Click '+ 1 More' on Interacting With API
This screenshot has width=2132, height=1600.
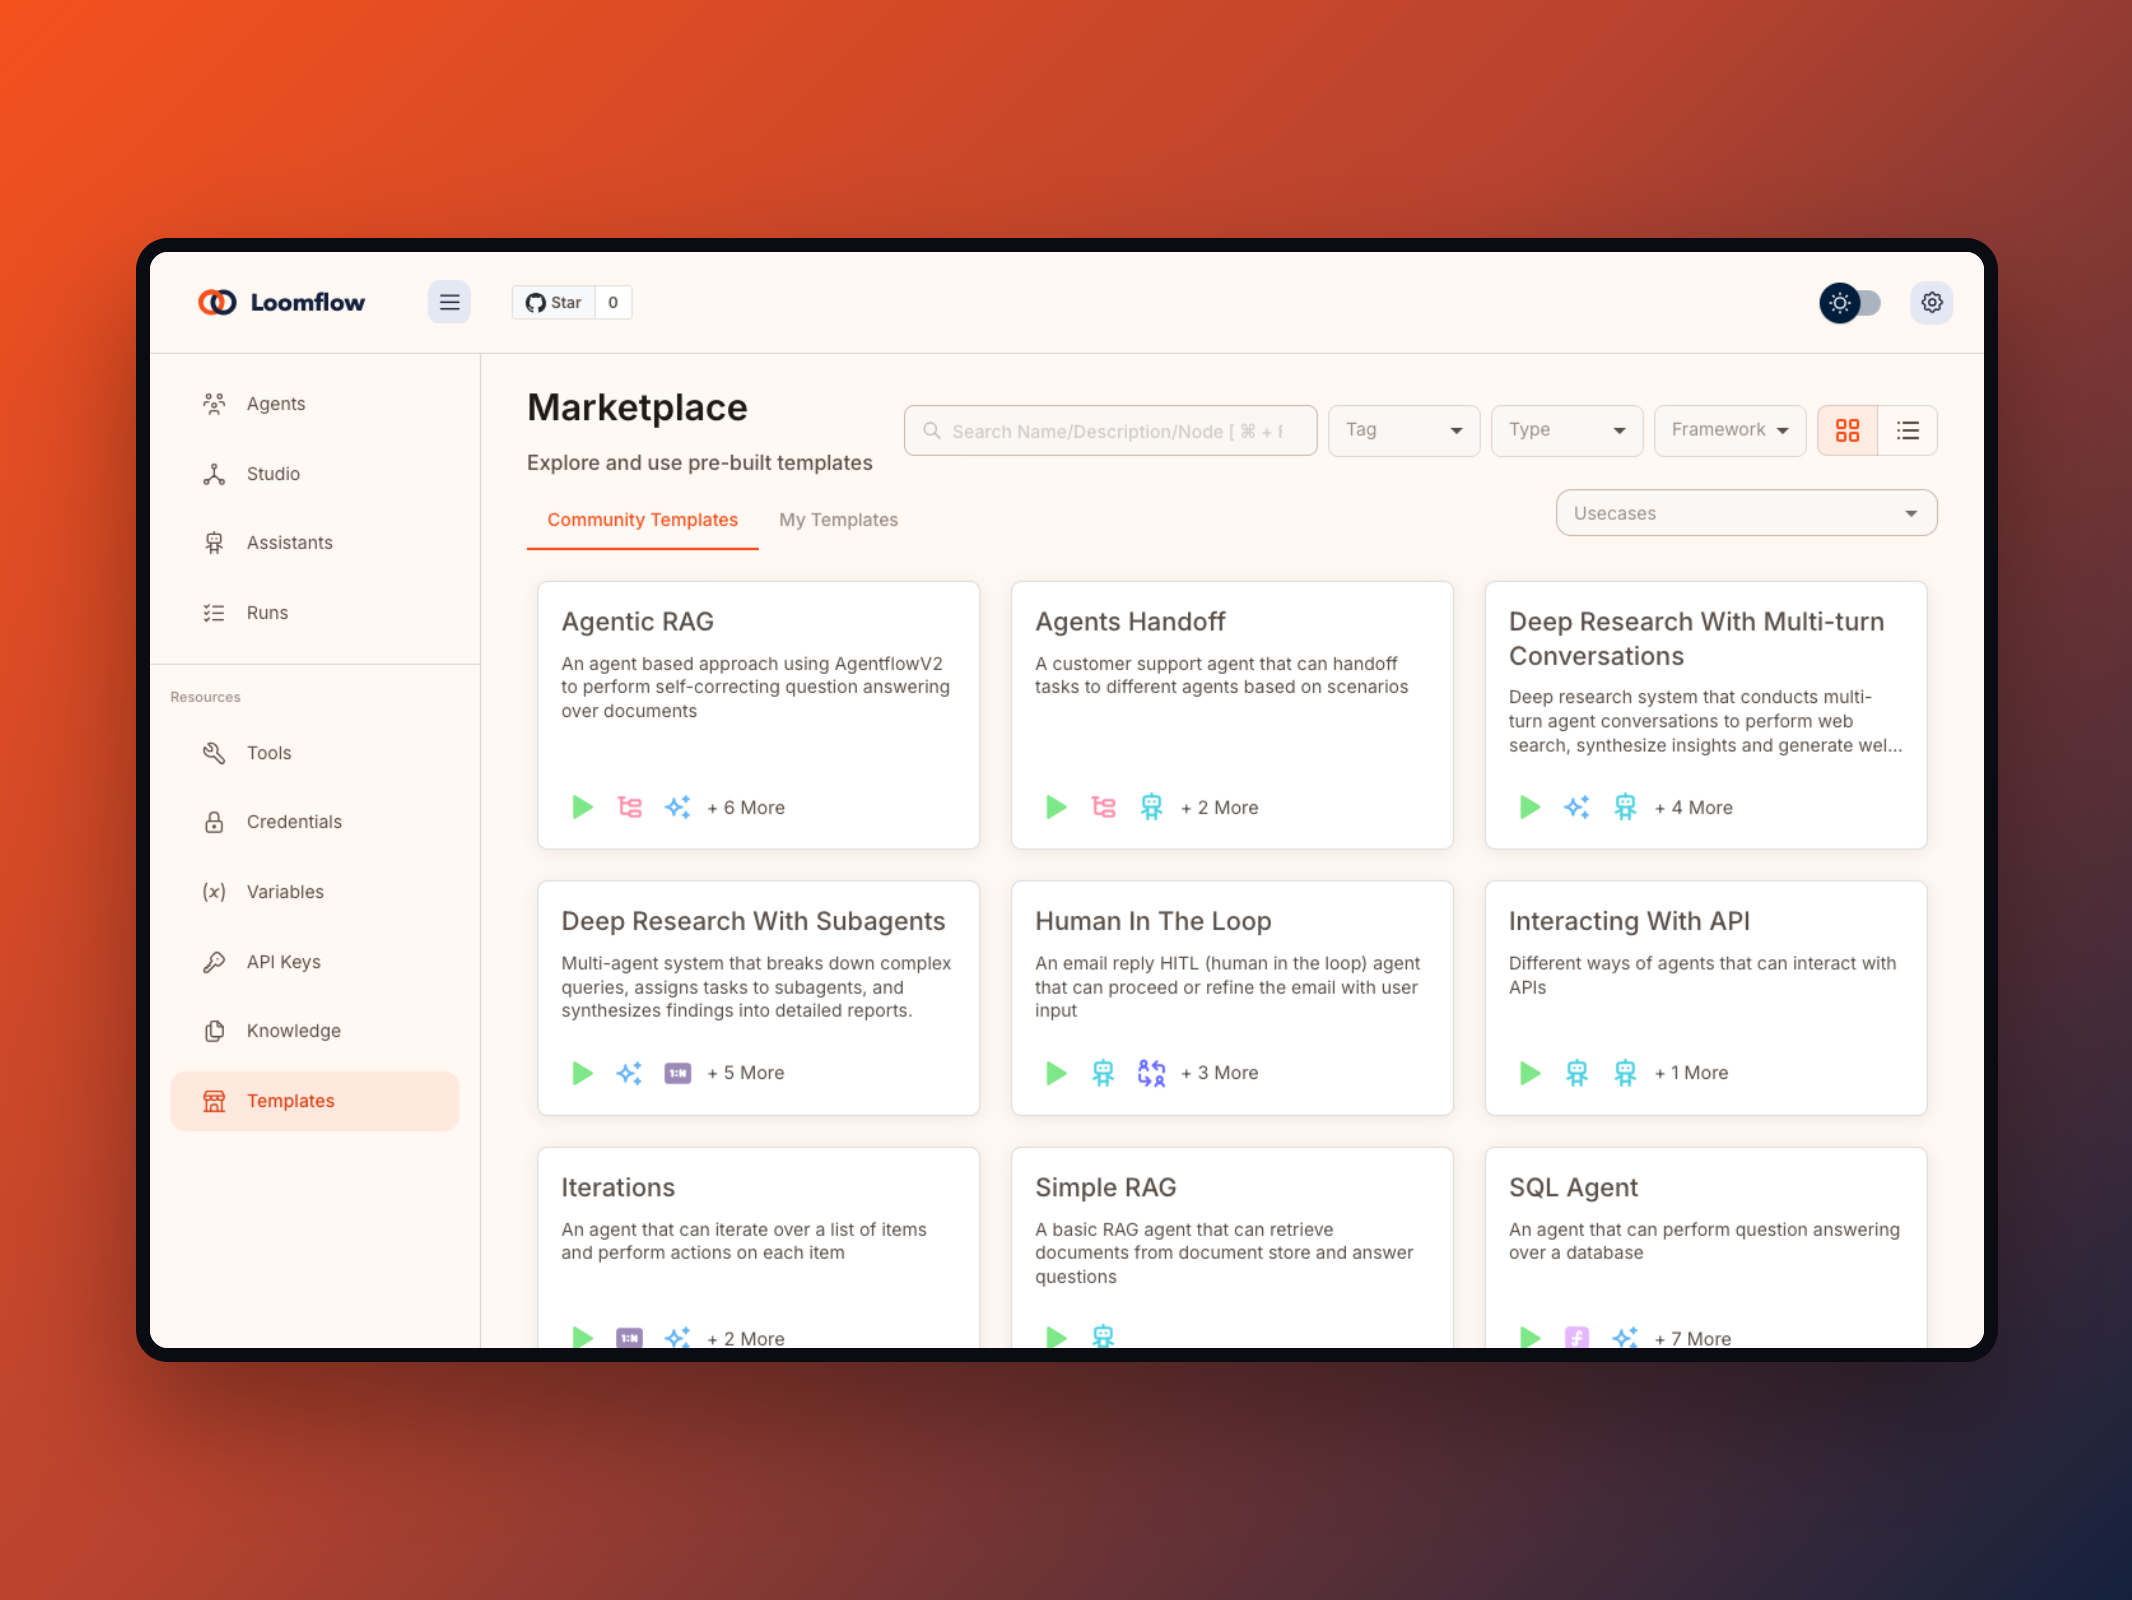coord(1692,1073)
